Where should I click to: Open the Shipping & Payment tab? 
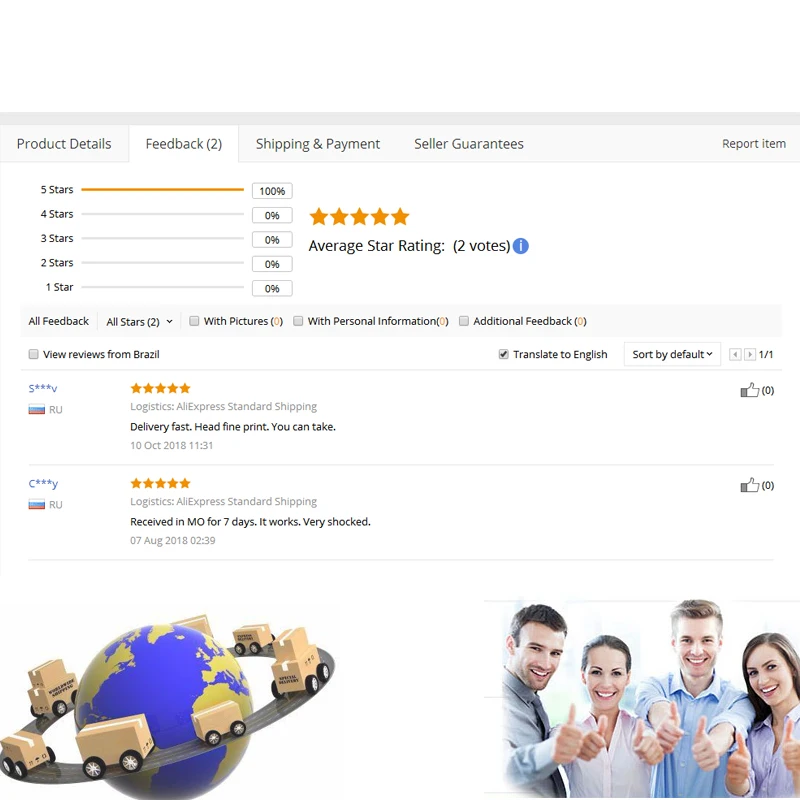click(317, 144)
